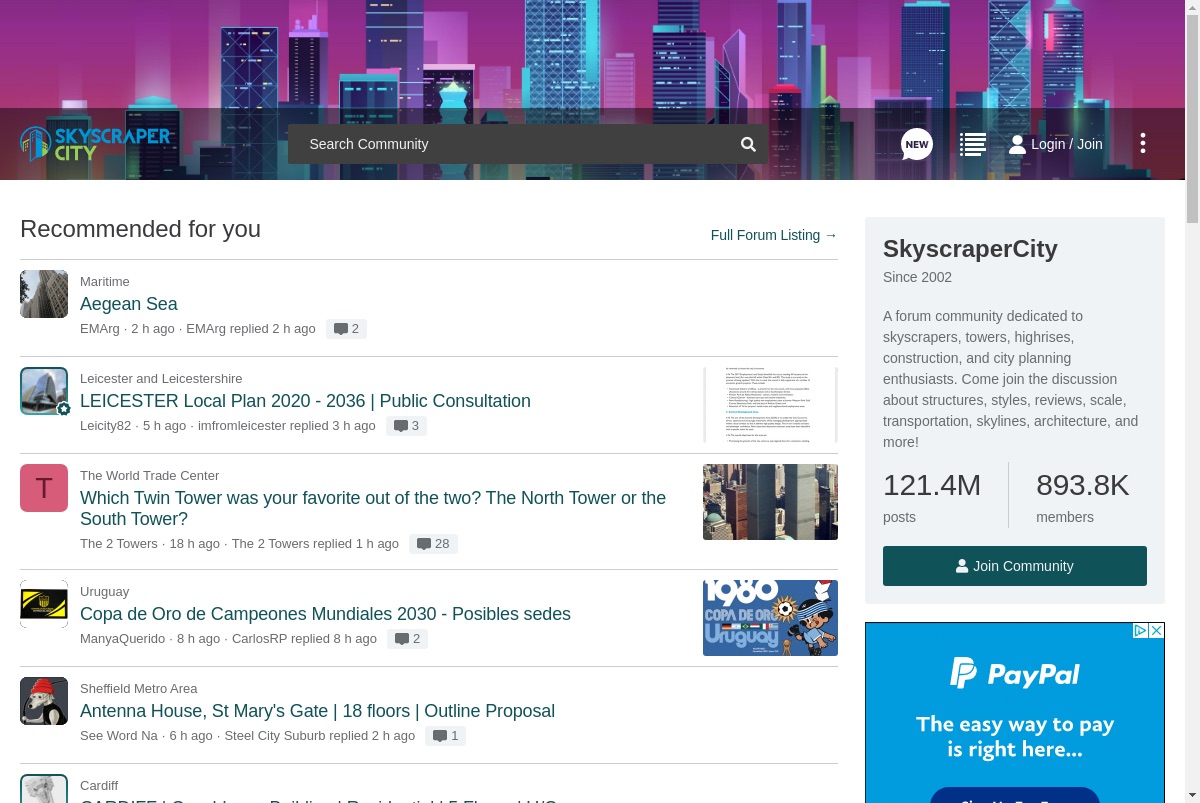Screen dimensions: 1200x803
Task: Click the Search Community field
Action: coord(528,144)
